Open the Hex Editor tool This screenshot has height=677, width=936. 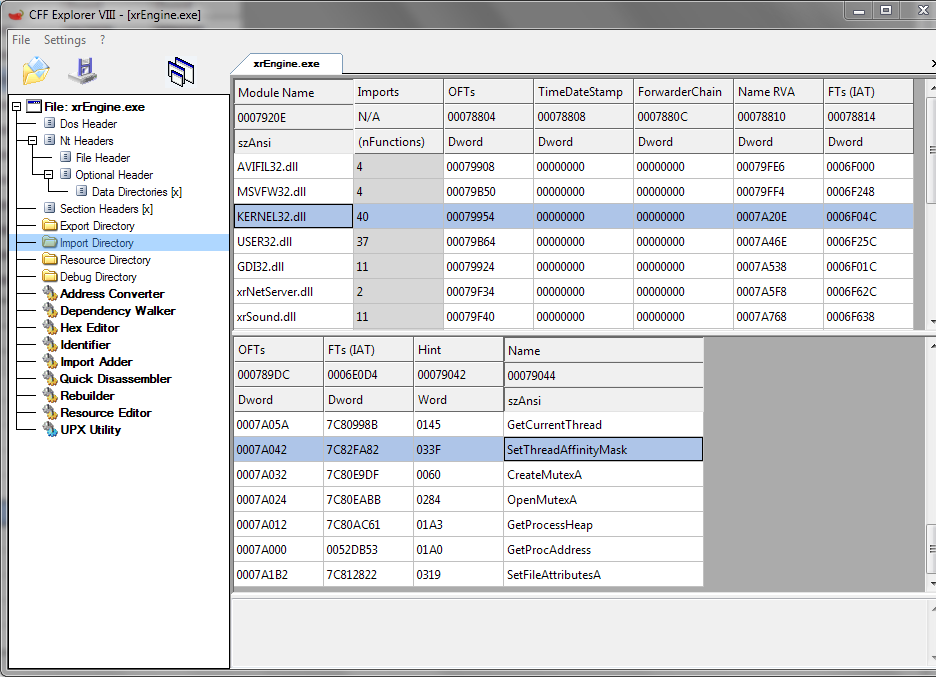pos(89,328)
